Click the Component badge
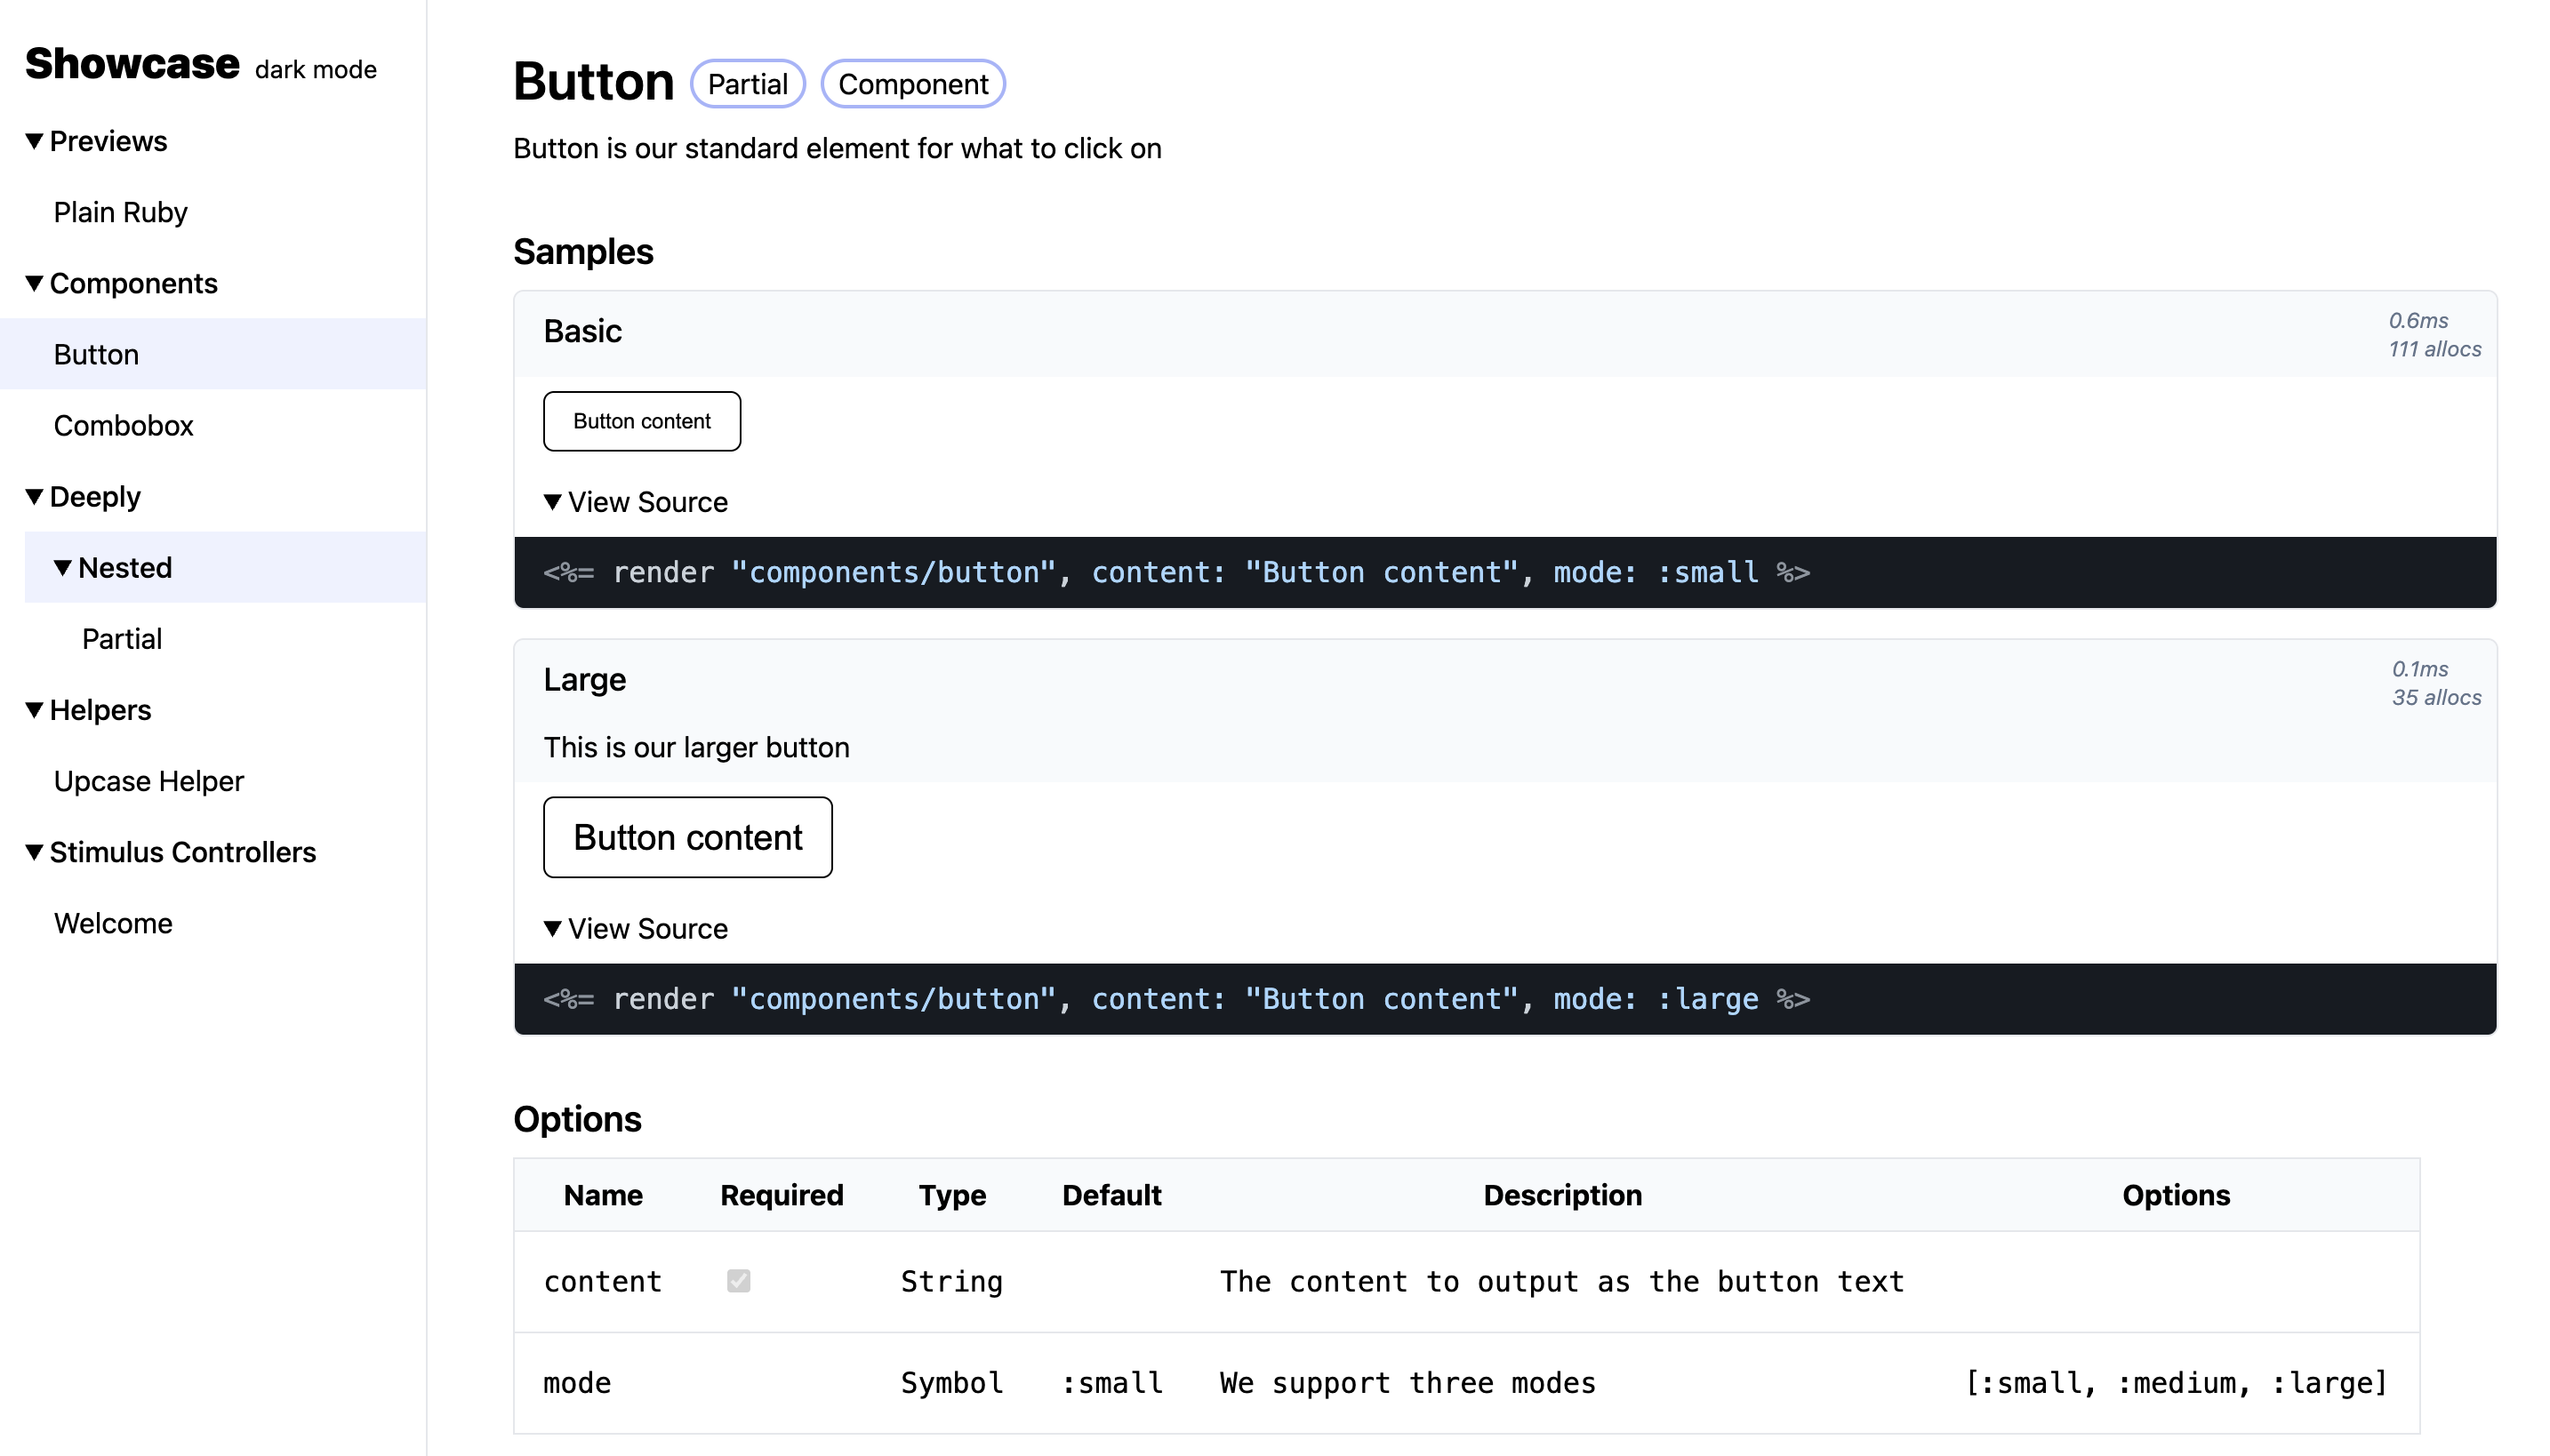The width and height of the screenshot is (2550, 1456). click(x=912, y=84)
